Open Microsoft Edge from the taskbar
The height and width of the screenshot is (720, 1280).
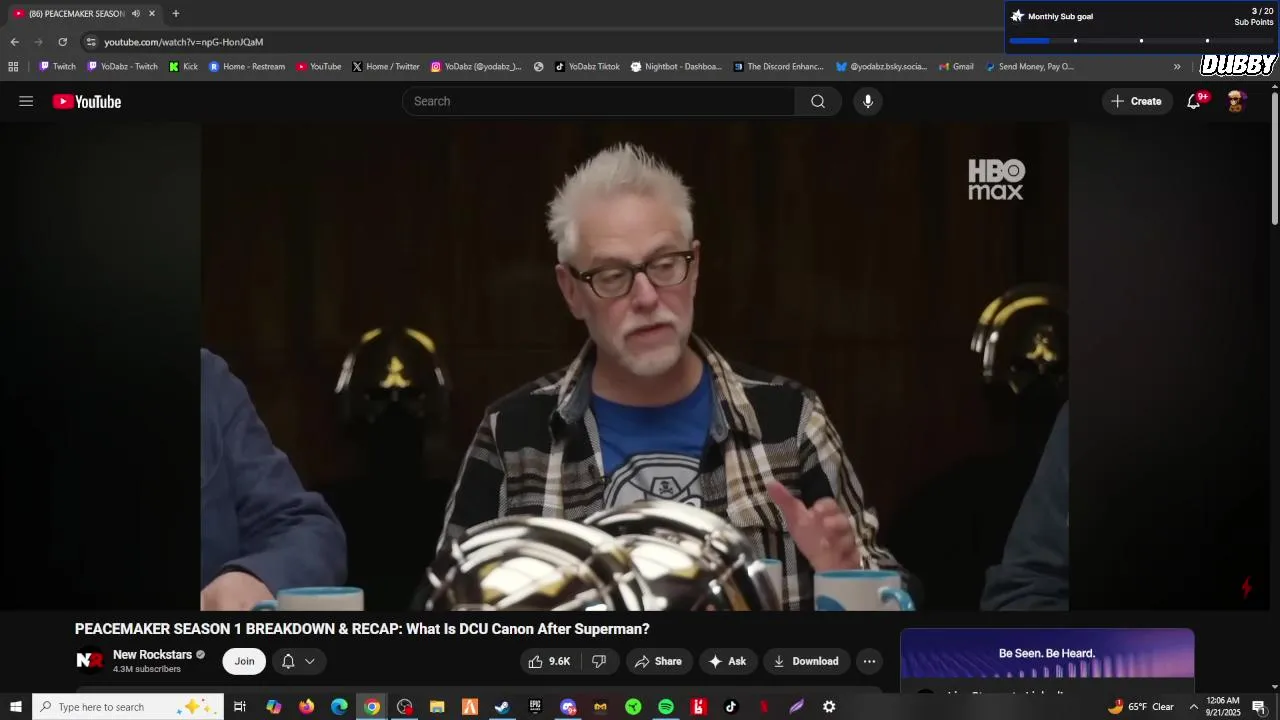(x=339, y=707)
